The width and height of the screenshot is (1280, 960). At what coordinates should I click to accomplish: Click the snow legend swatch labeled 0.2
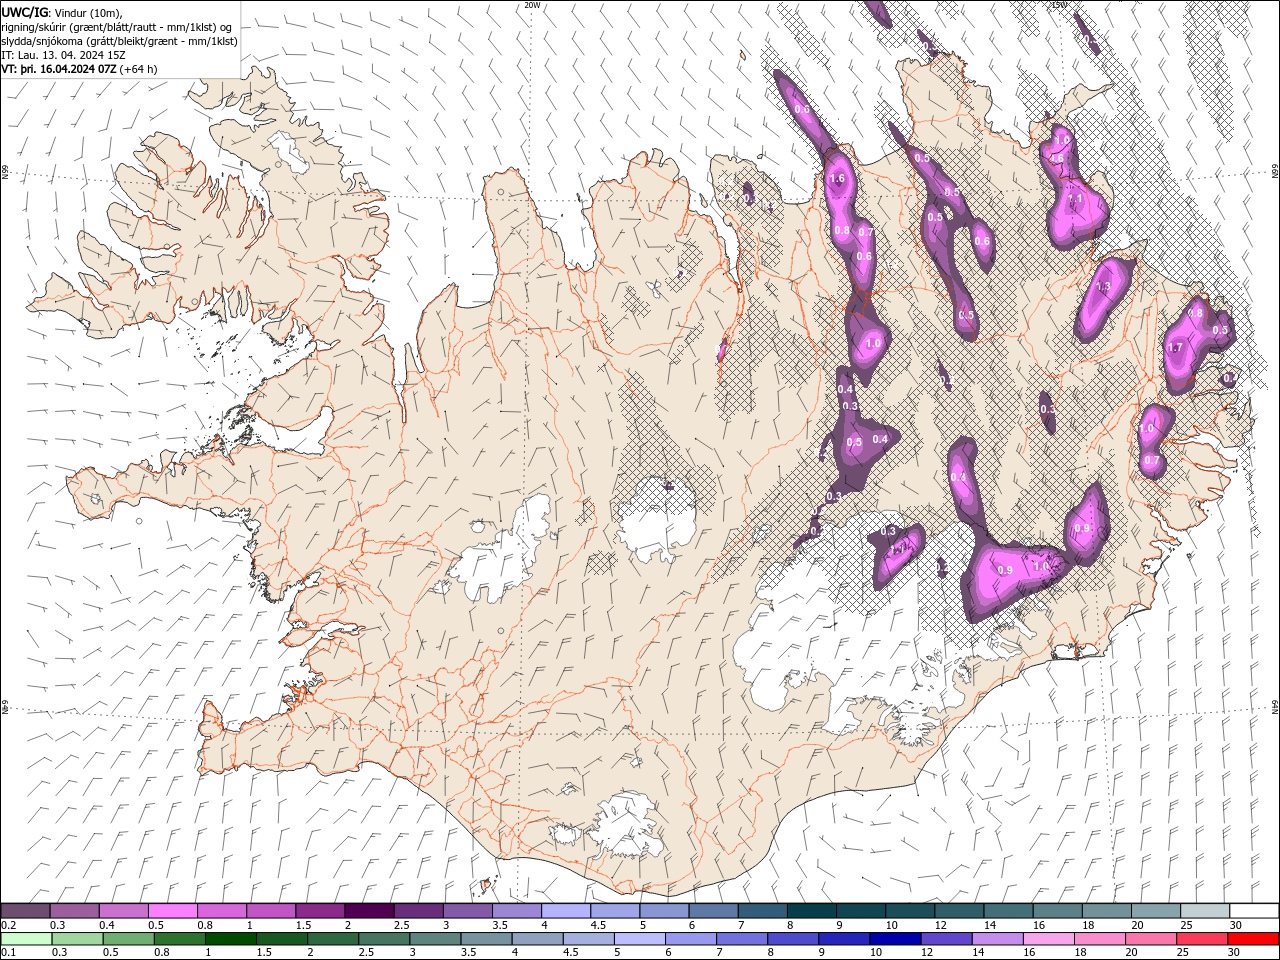click(x=25, y=911)
